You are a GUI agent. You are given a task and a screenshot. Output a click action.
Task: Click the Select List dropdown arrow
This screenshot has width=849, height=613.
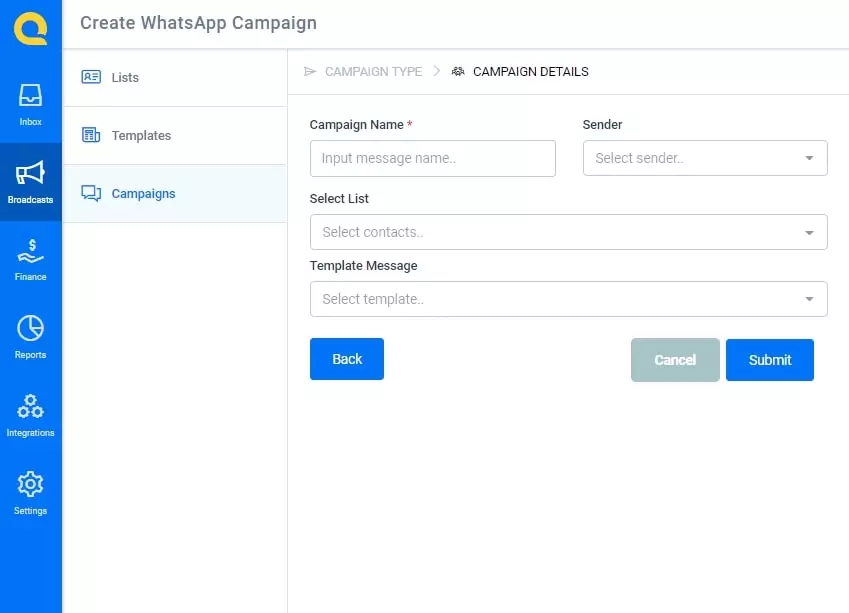pyautogui.click(x=809, y=232)
